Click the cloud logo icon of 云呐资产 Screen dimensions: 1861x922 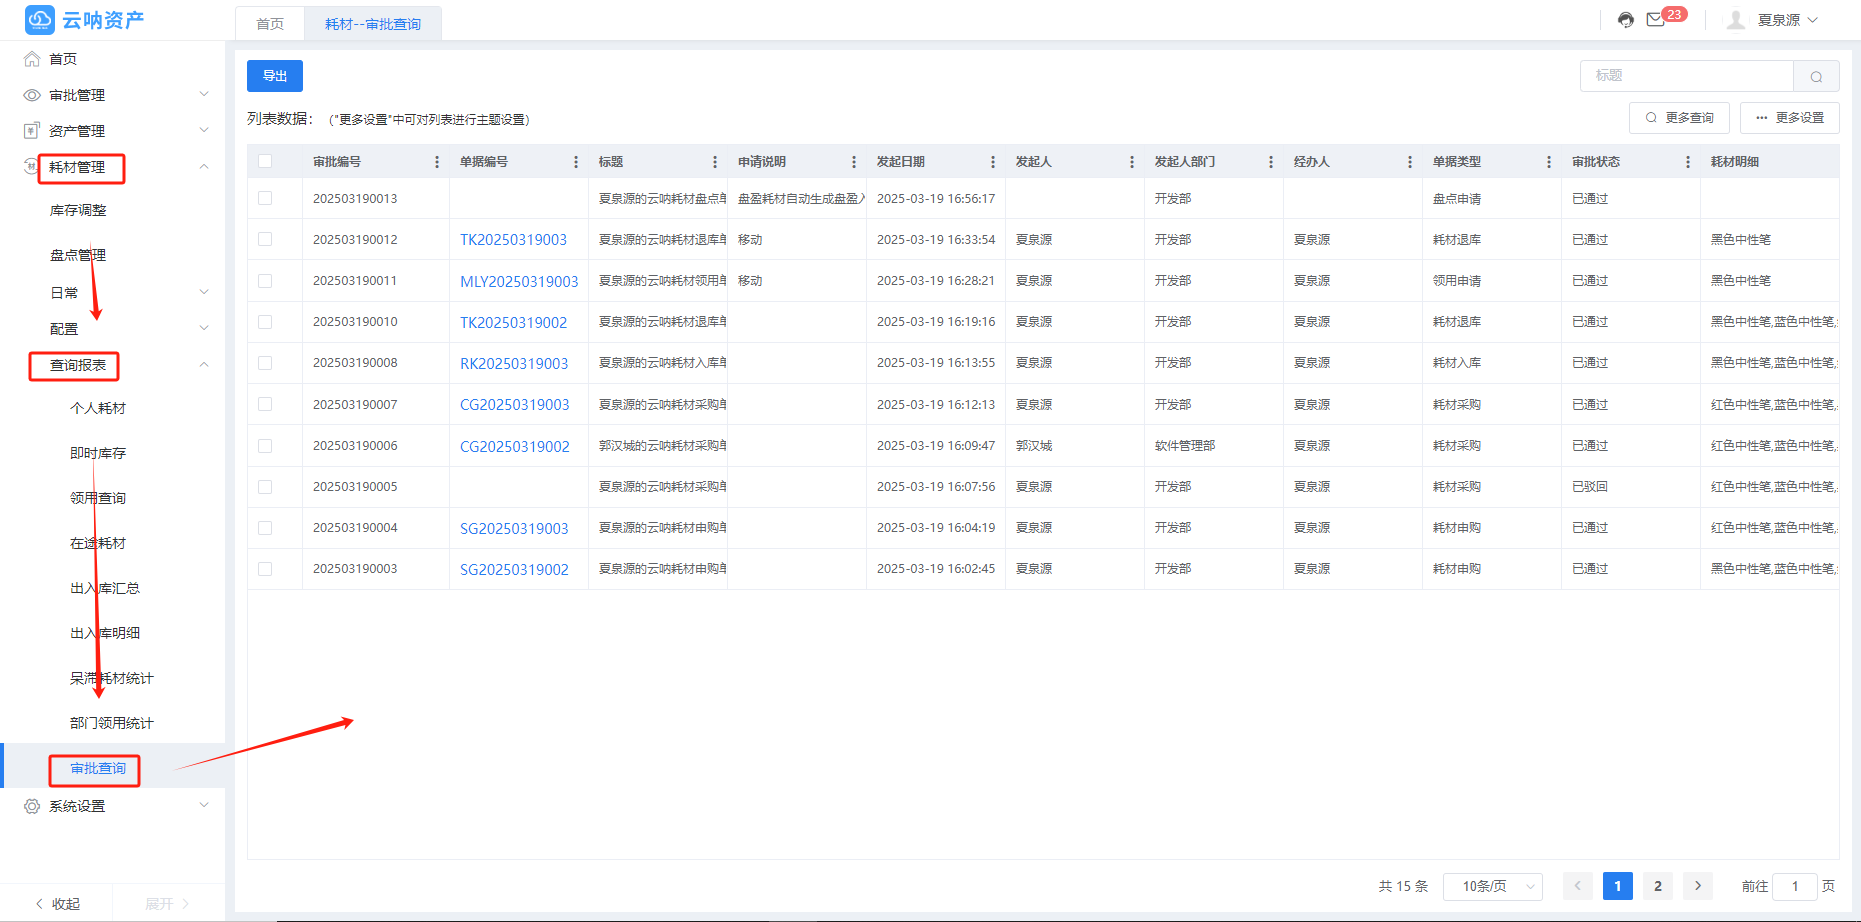point(40,19)
